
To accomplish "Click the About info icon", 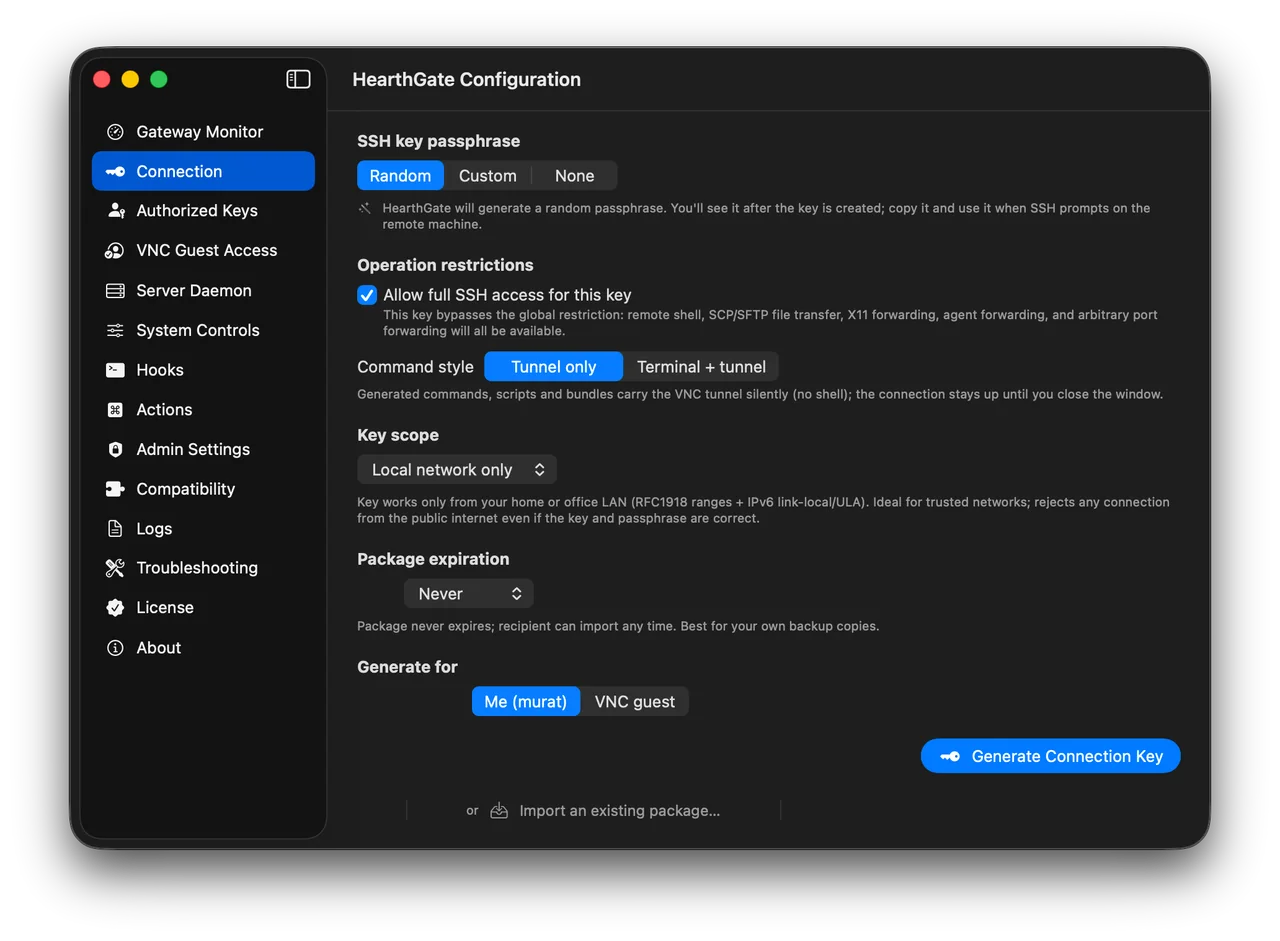I will (115, 648).
